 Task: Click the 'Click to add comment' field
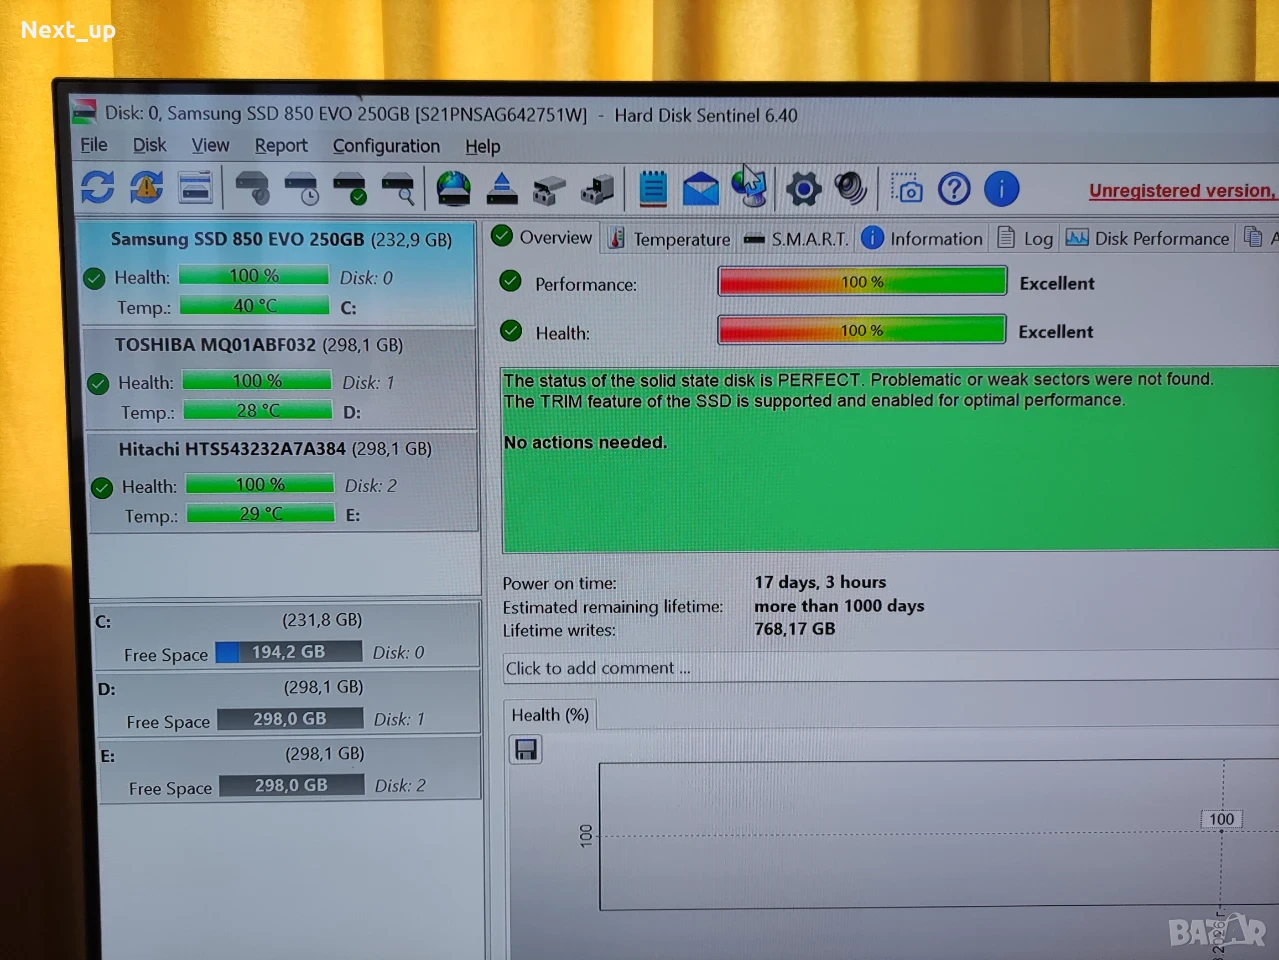click(x=890, y=668)
